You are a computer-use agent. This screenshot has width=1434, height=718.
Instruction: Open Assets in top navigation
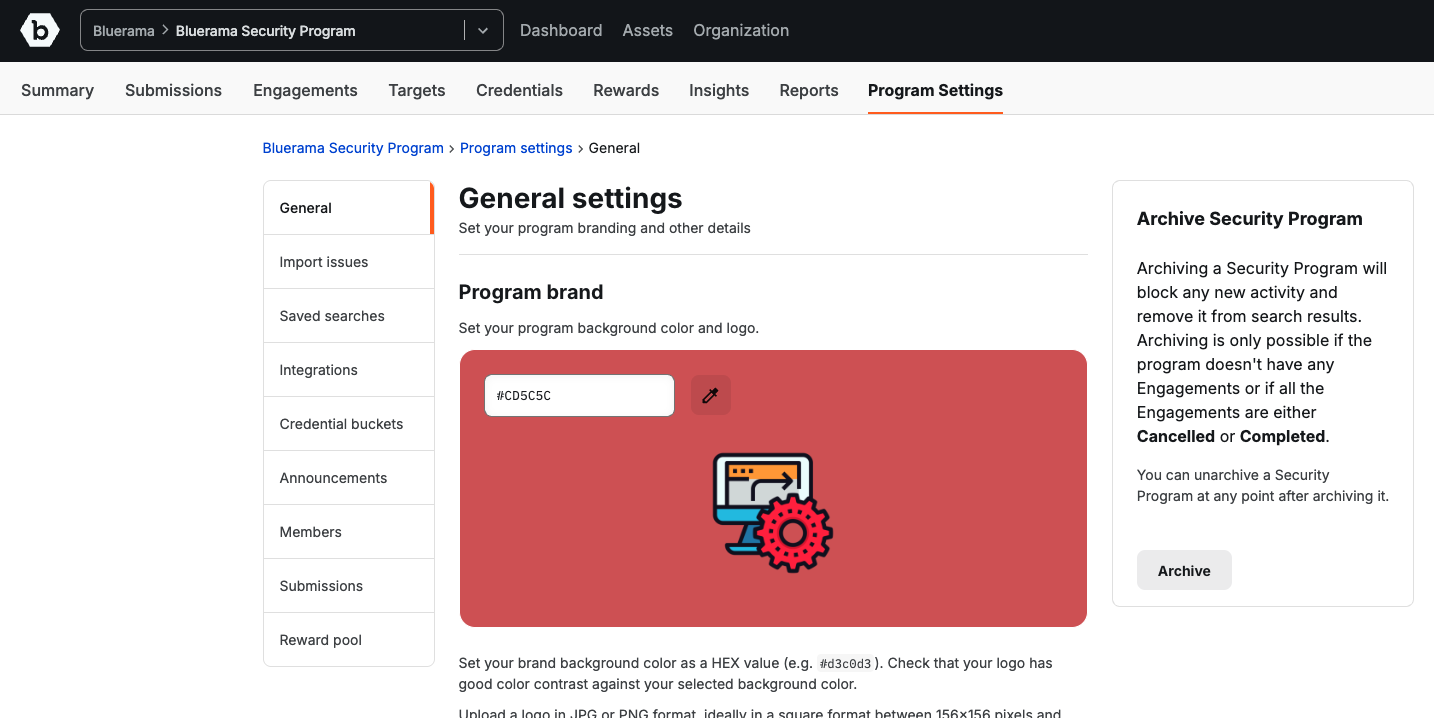point(647,31)
